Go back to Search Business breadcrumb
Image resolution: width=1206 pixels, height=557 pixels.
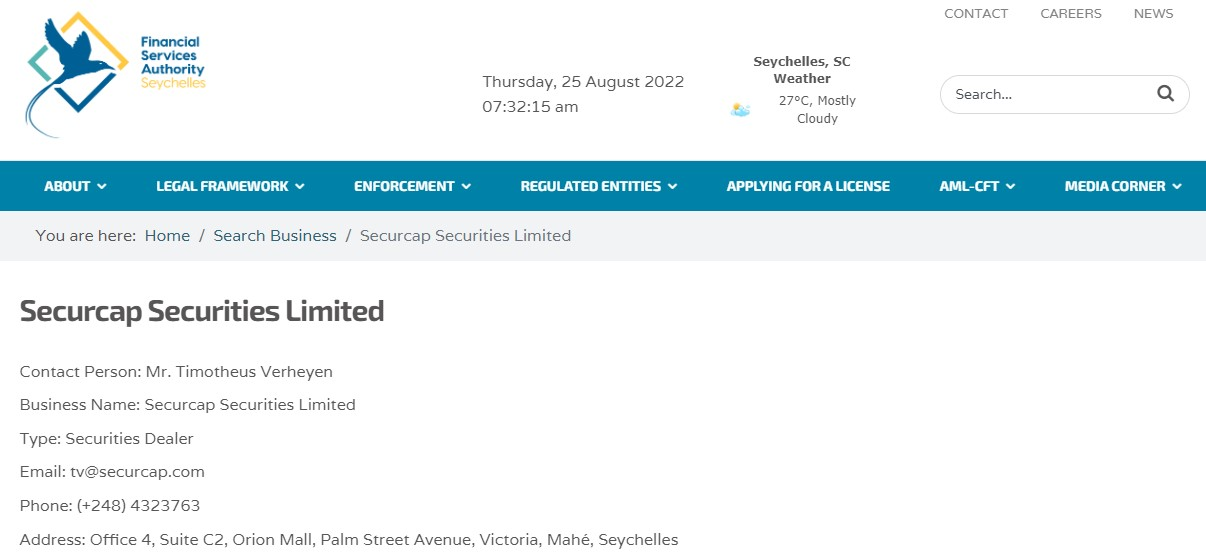tap(275, 236)
